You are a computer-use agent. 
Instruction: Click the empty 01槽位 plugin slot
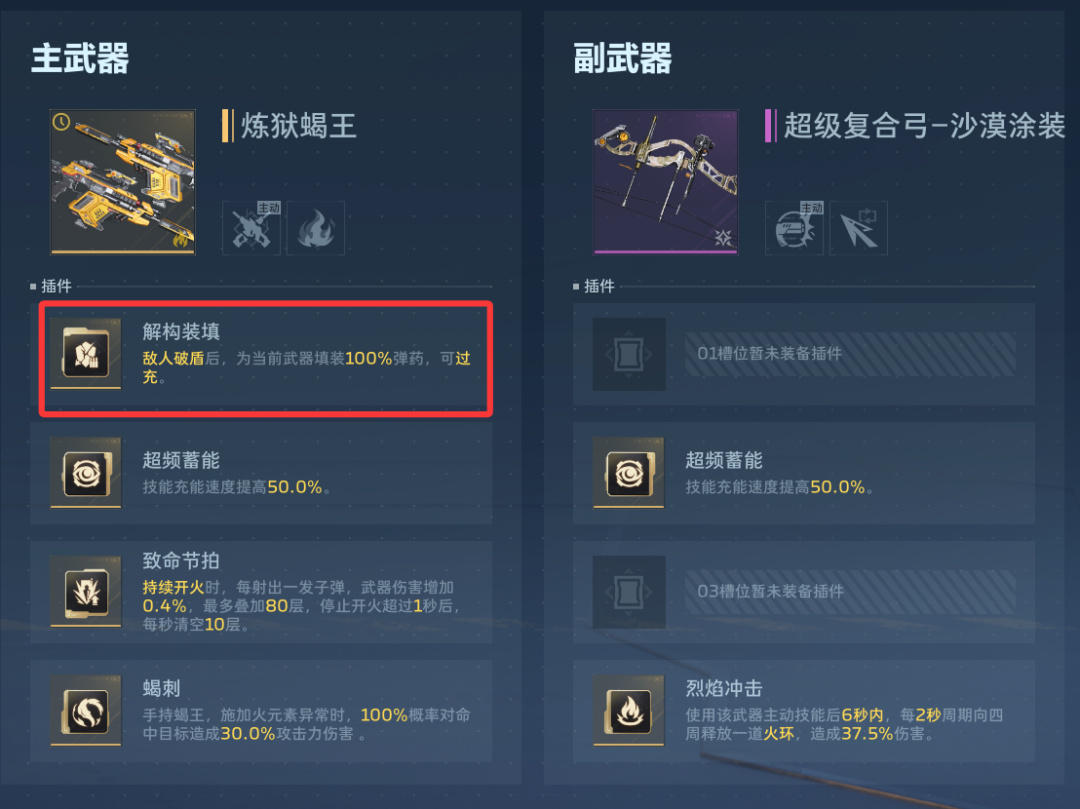tap(804, 354)
